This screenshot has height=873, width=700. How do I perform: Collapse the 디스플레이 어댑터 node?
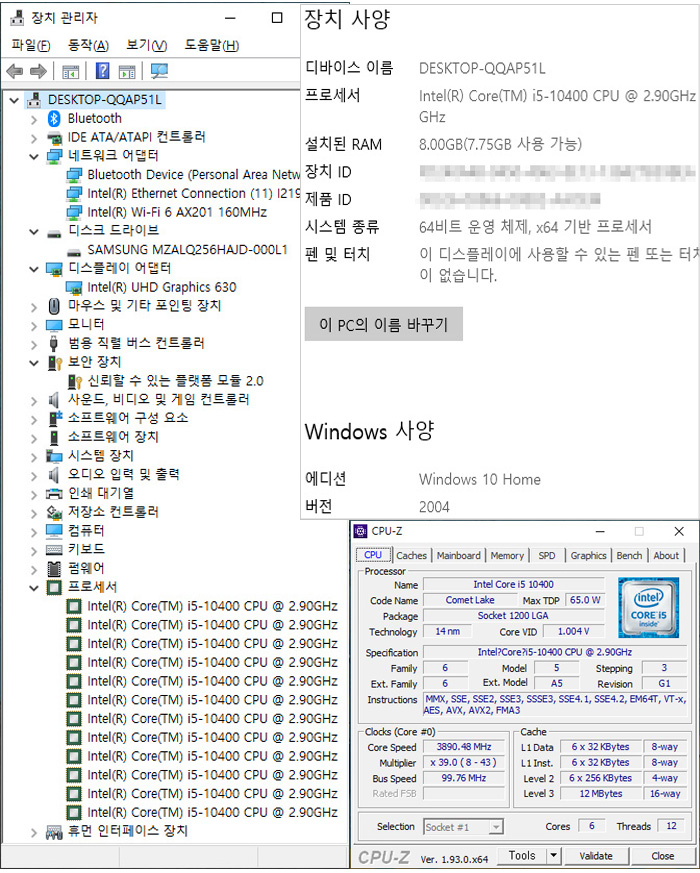pyautogui.click(x=33, y=269)
